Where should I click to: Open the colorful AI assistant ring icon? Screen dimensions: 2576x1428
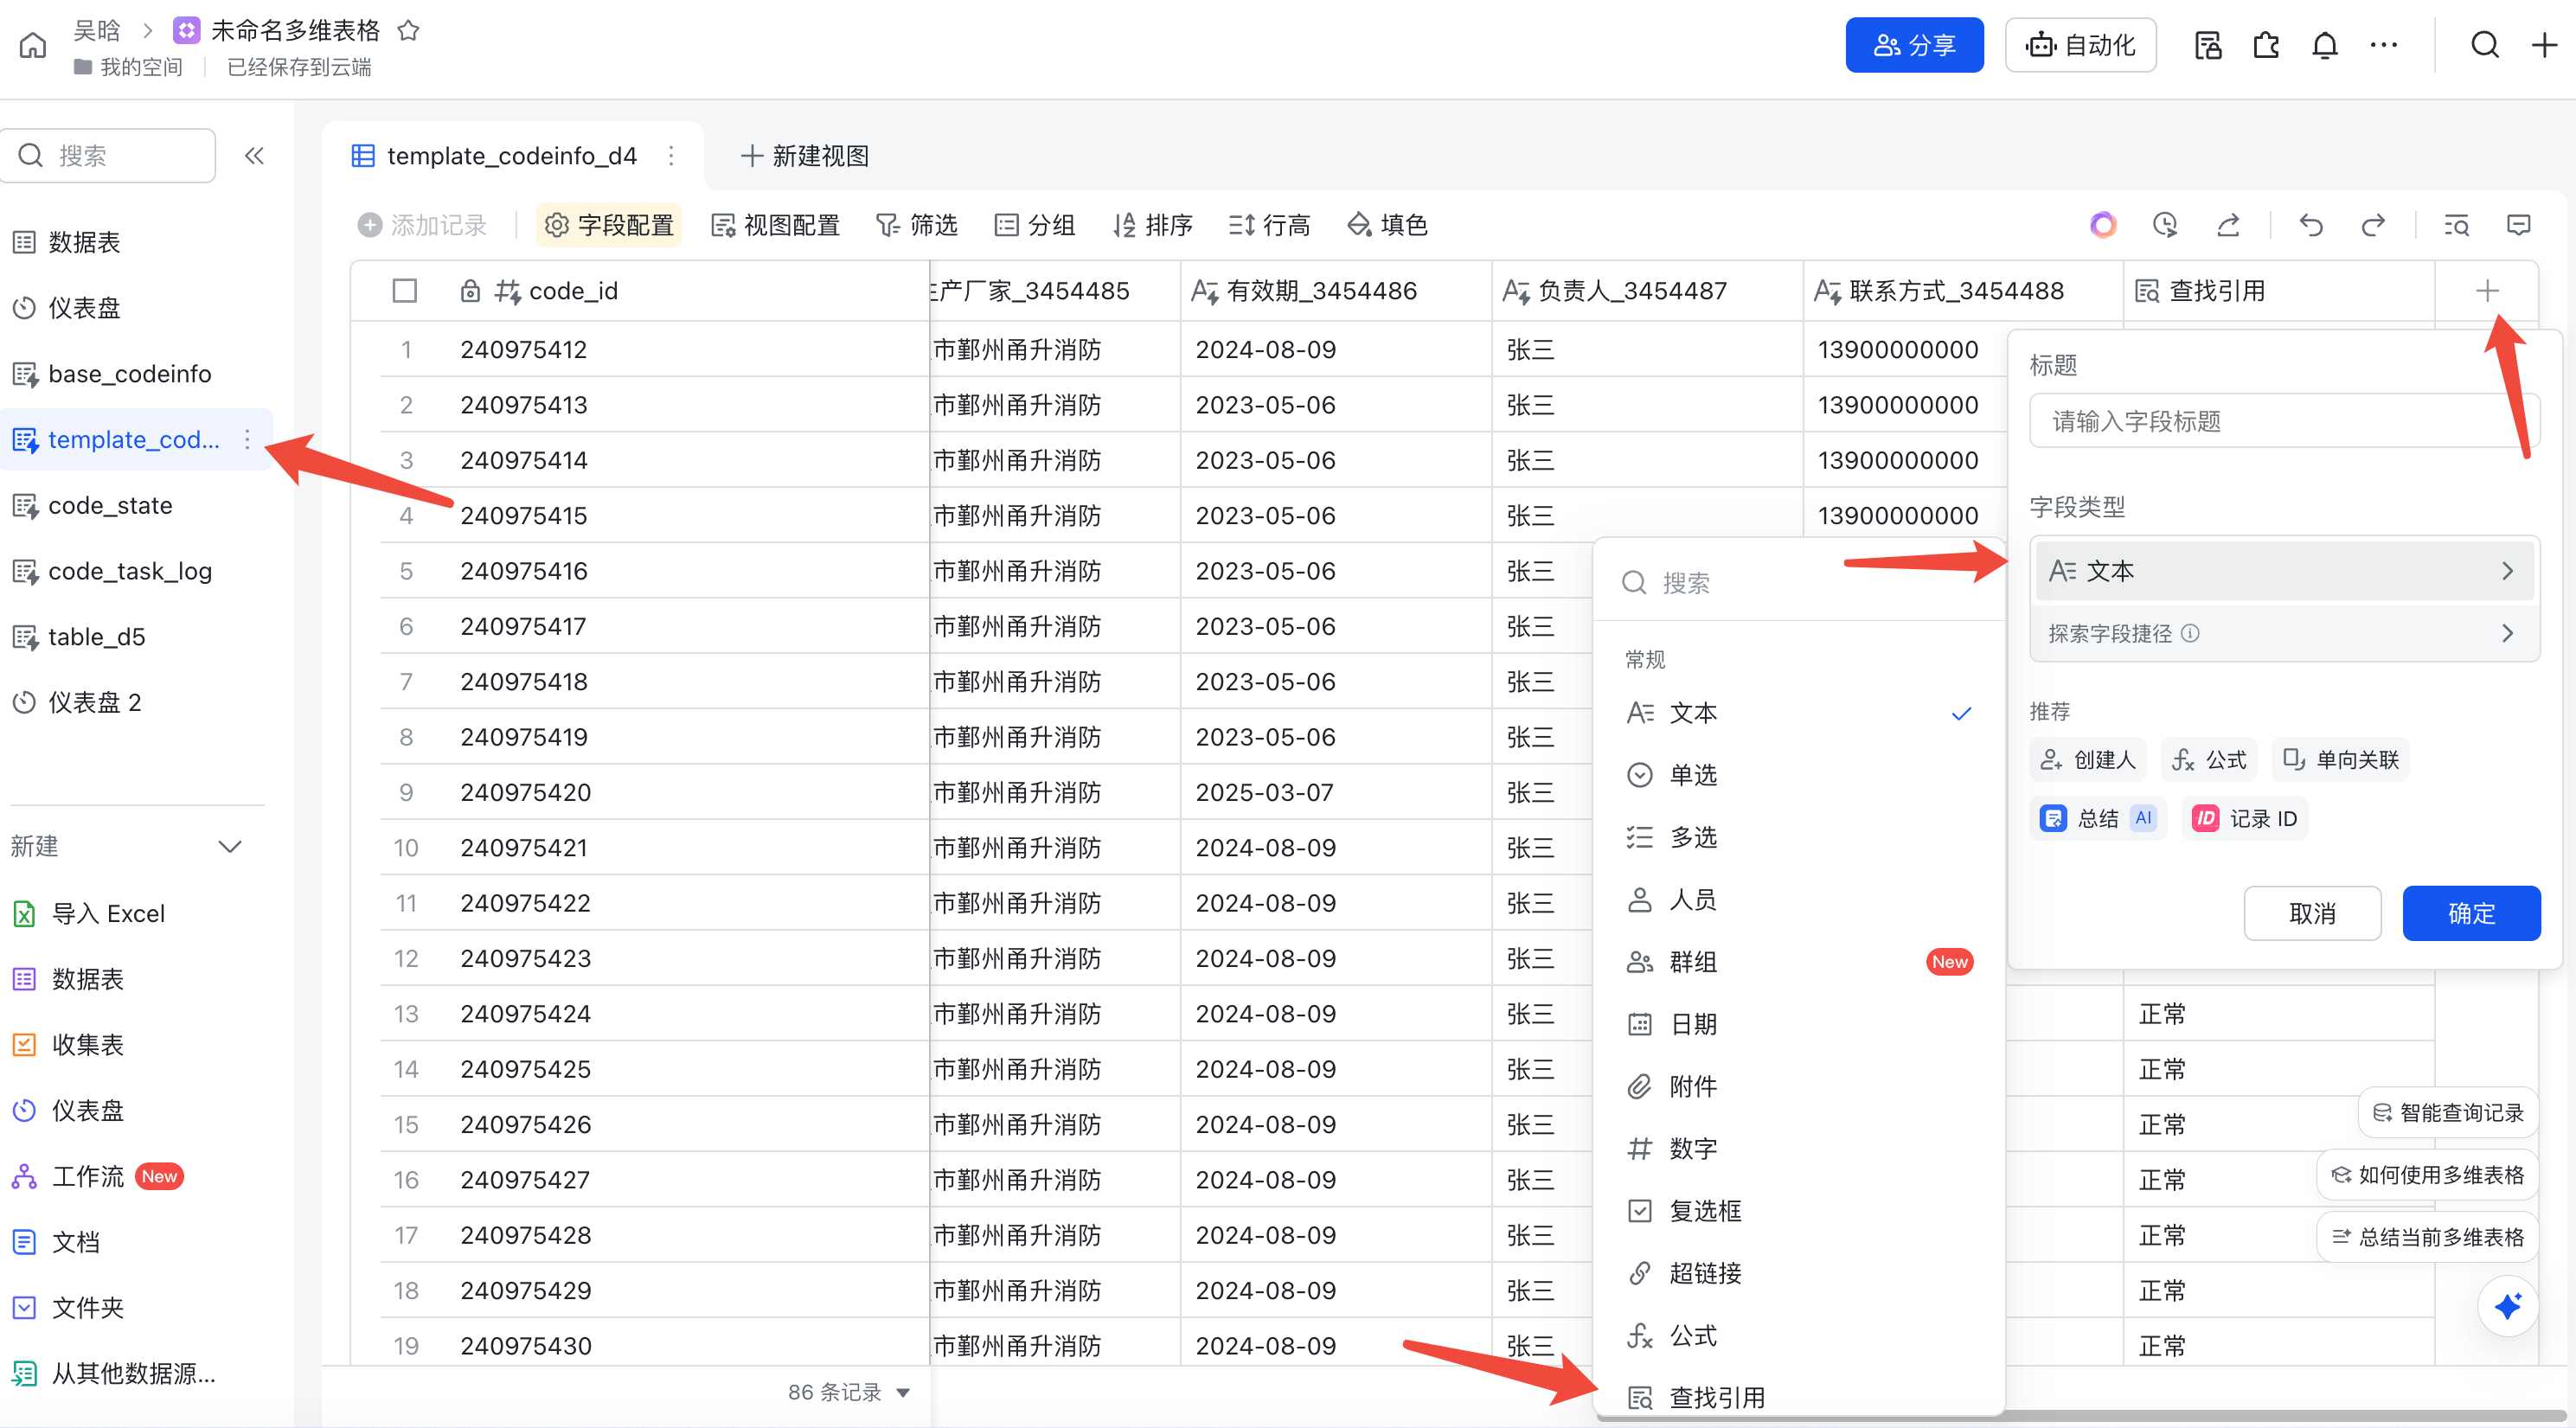coord(2103,225)
